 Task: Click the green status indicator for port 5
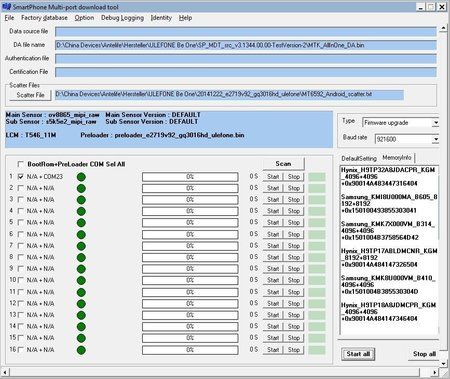(x=81, y=223)
